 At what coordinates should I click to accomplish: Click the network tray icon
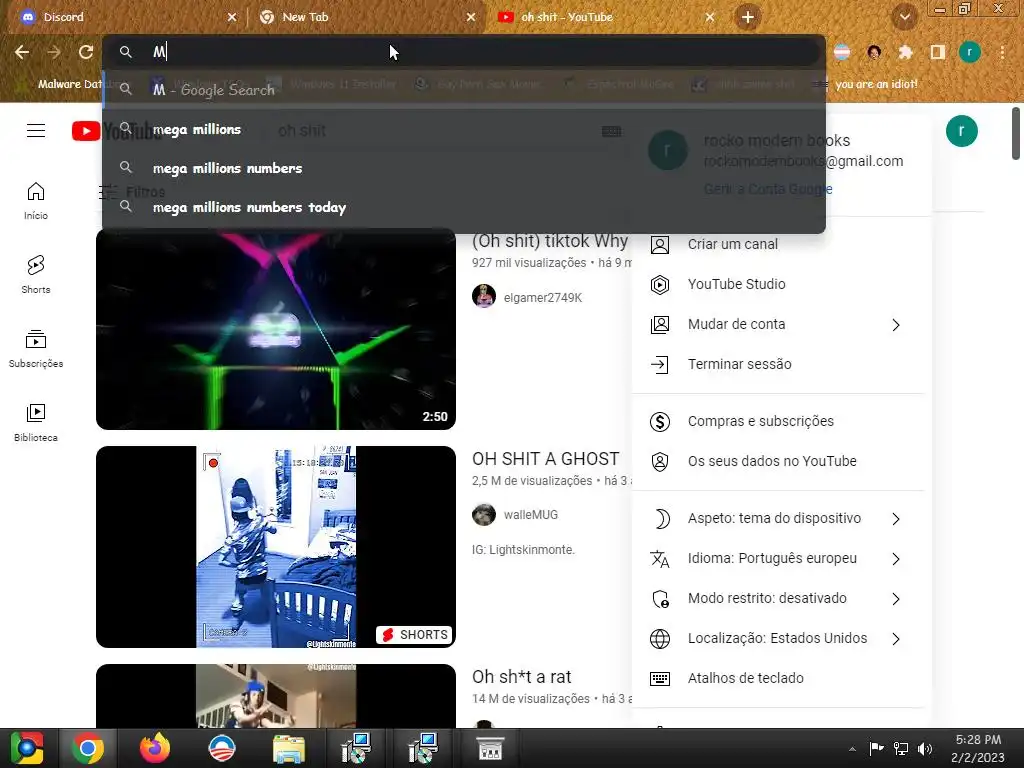[x=901, y=748]
